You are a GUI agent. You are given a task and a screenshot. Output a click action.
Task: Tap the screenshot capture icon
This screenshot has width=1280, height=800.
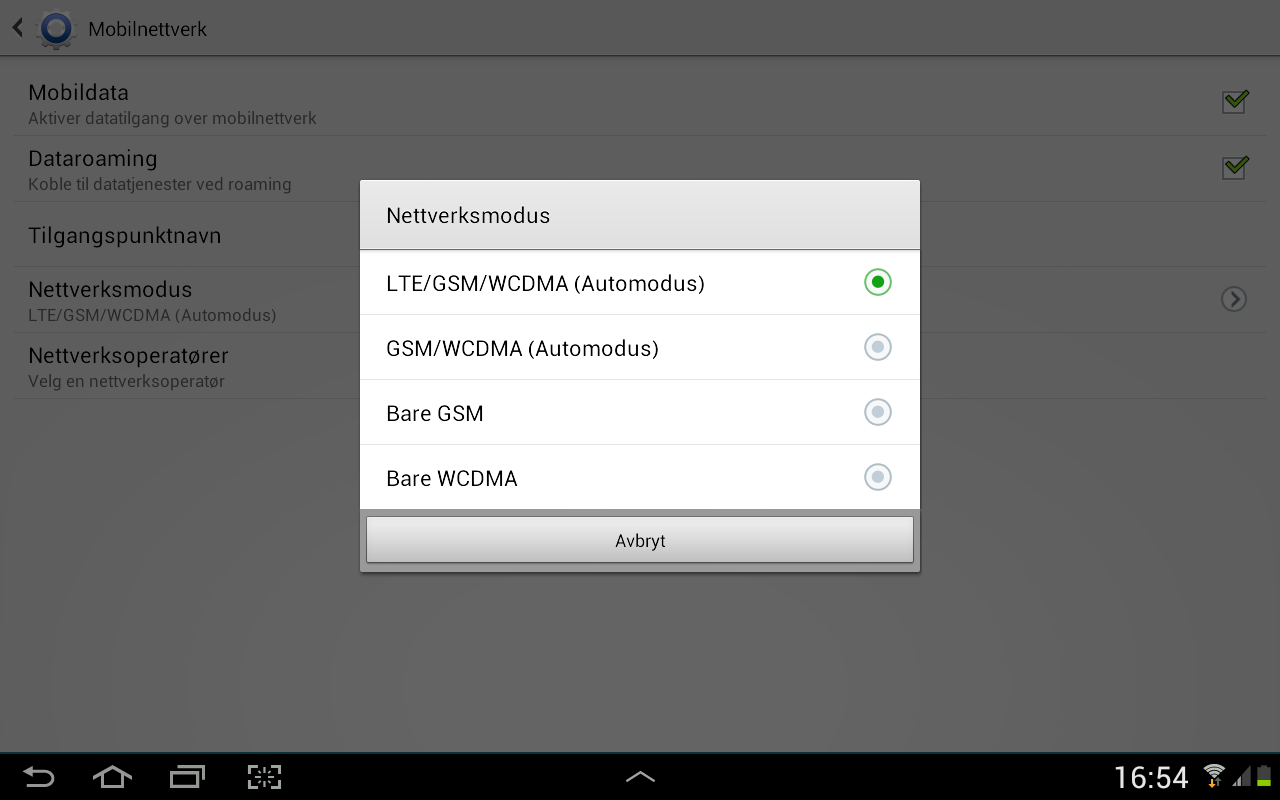[x=264, y=777]
